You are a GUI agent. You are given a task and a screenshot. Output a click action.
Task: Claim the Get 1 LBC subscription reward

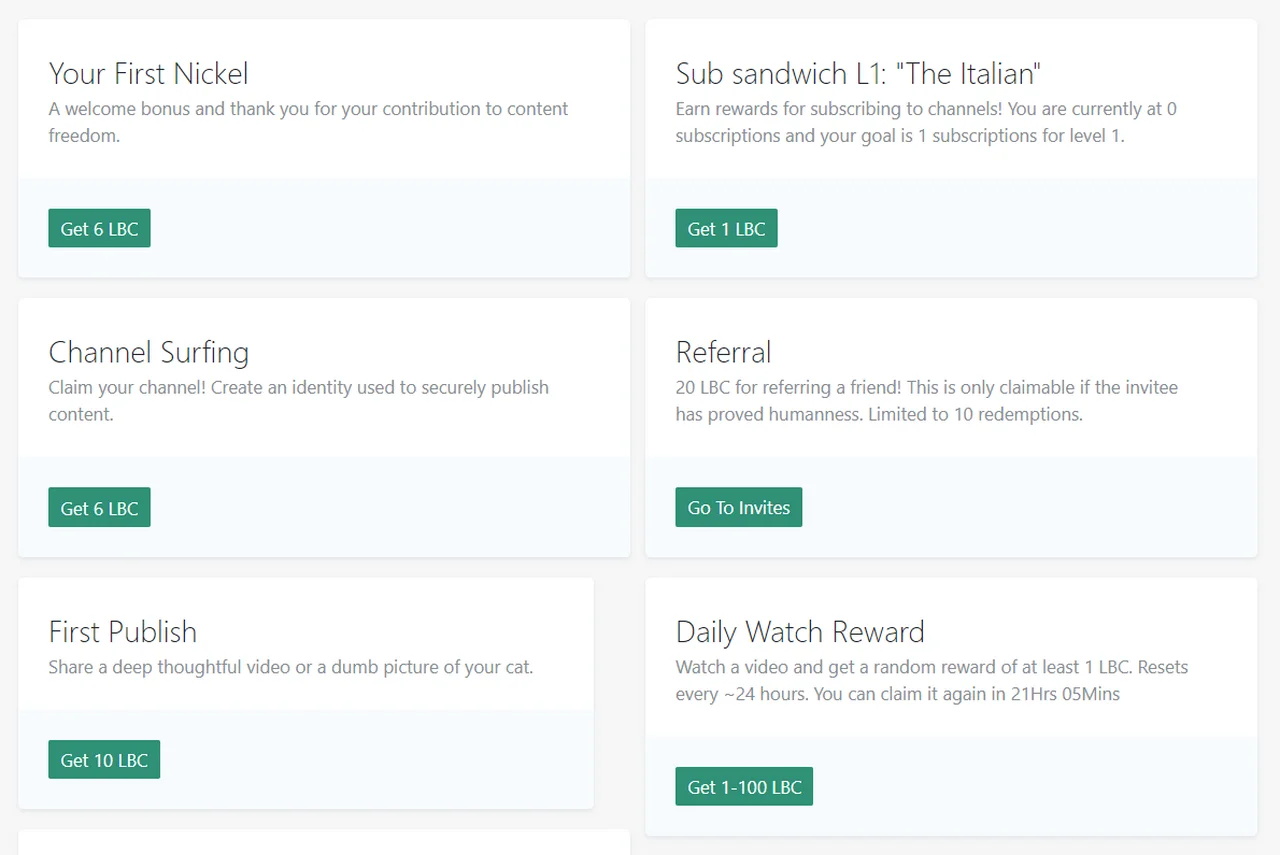726,228
